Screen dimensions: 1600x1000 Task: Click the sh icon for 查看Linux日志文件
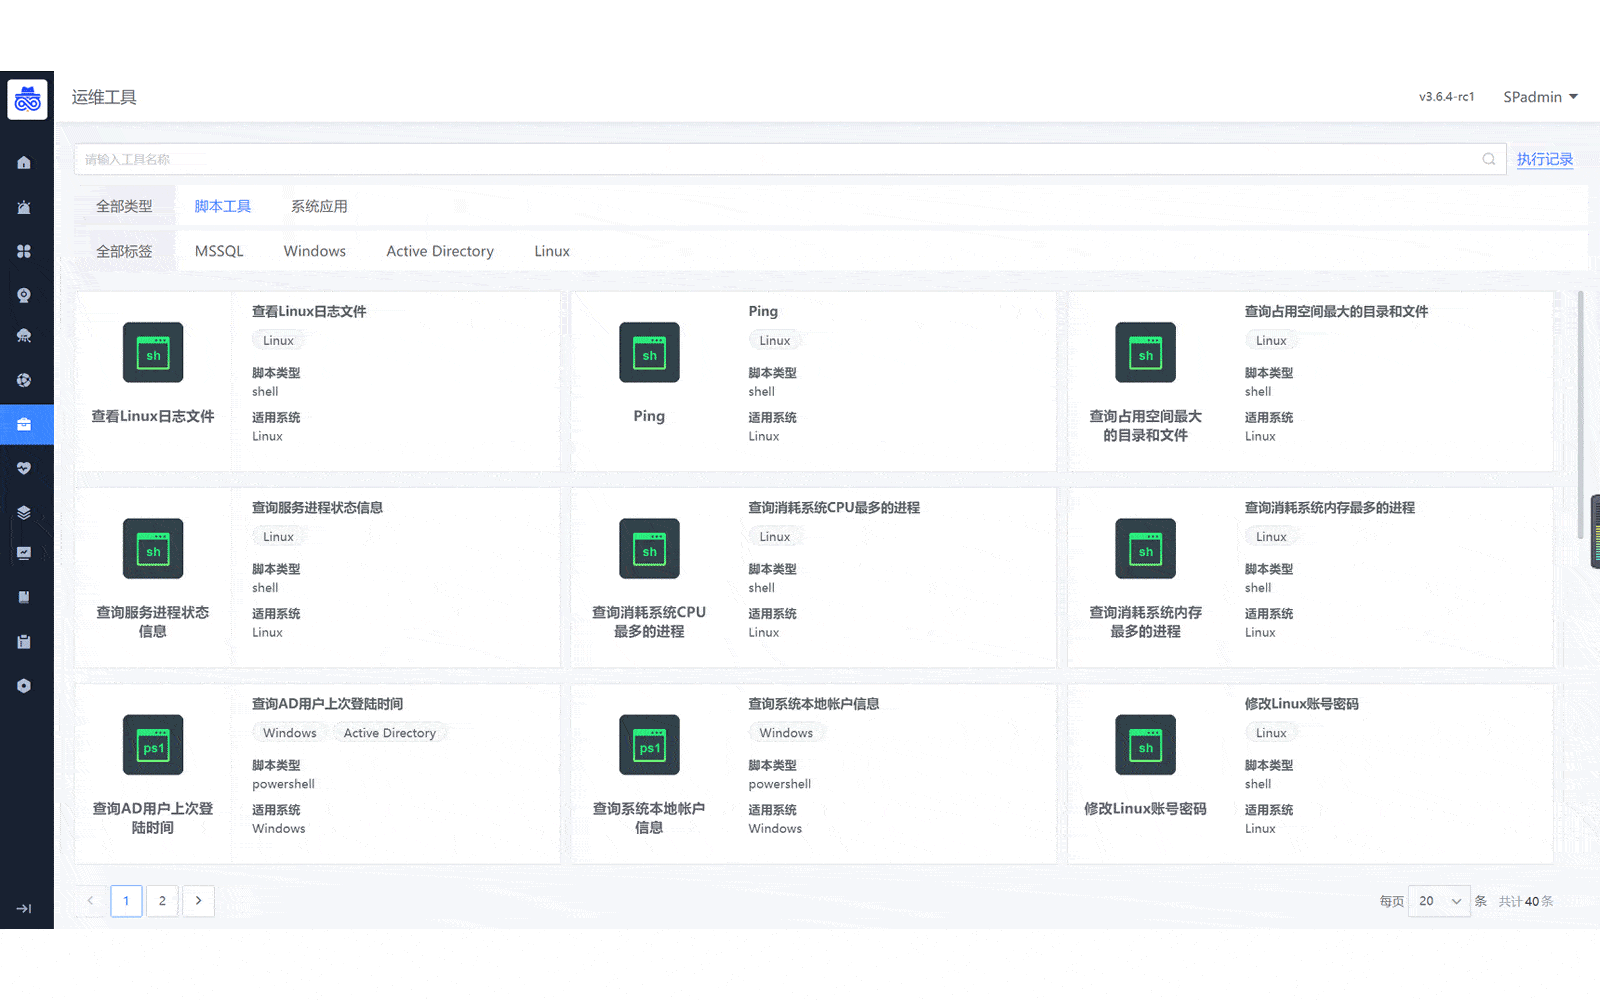153,352
